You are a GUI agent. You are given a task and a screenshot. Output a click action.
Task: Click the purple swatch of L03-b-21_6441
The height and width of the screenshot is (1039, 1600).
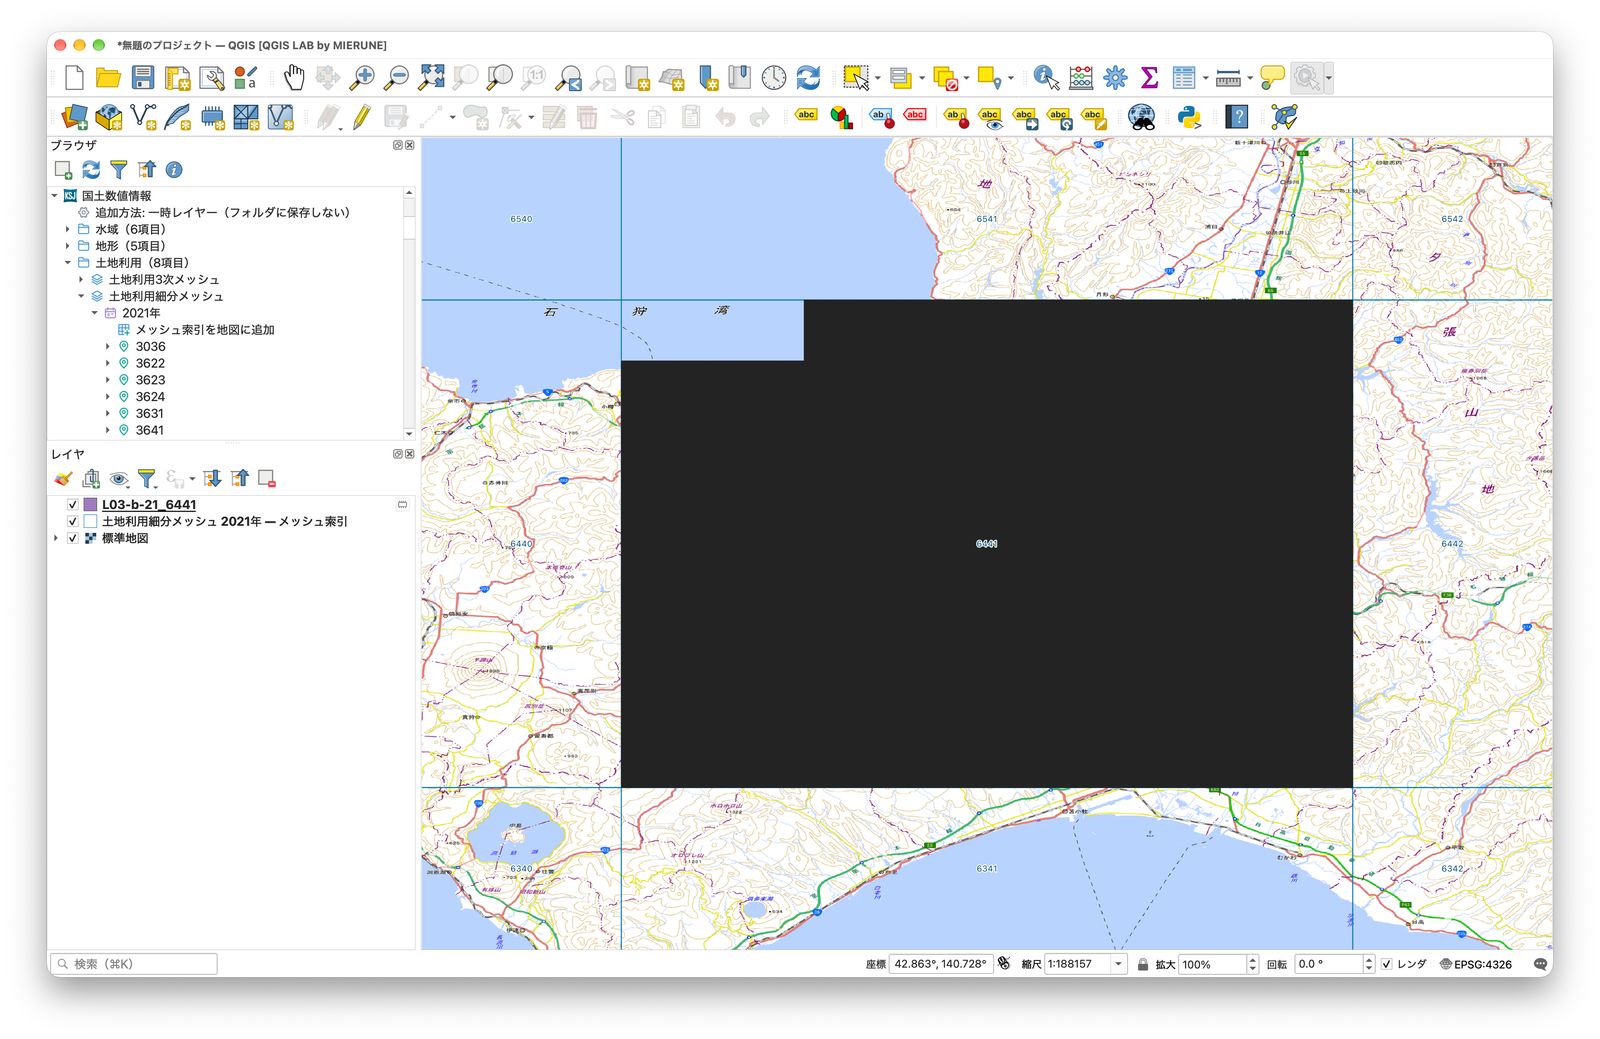(90, 505)
